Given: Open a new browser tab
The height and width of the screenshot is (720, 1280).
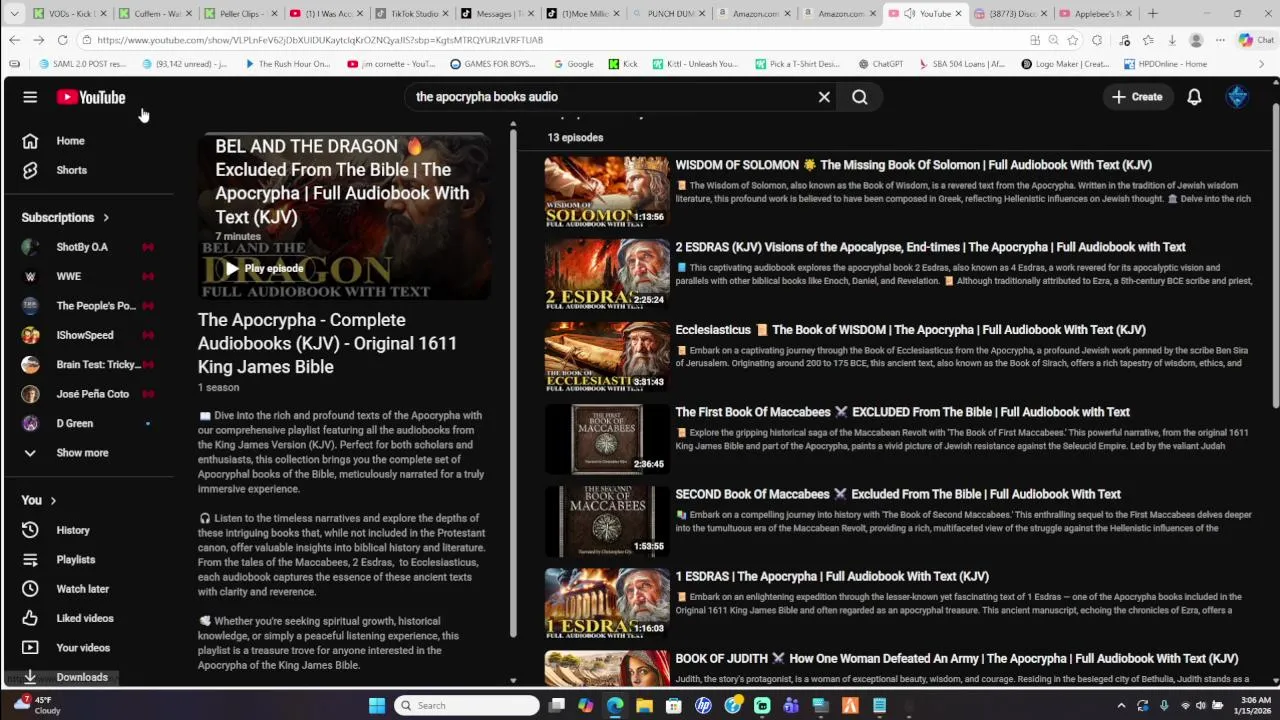Looking at the screenshot, I should point(1153,14).
